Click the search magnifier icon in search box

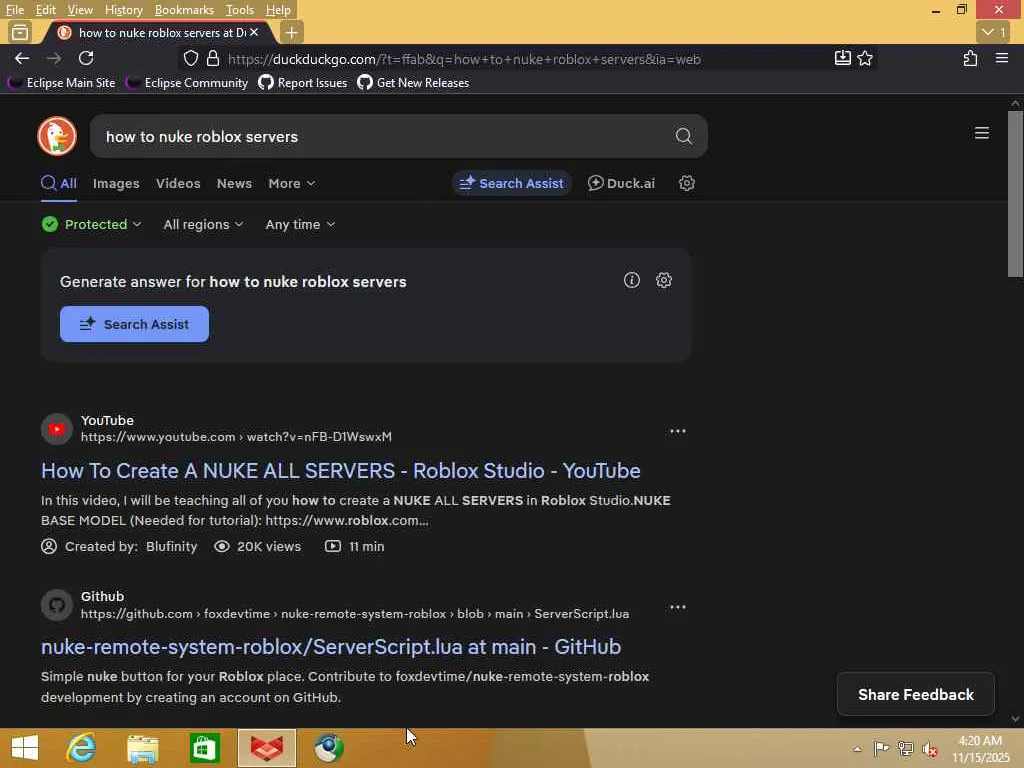click(683, 136)
